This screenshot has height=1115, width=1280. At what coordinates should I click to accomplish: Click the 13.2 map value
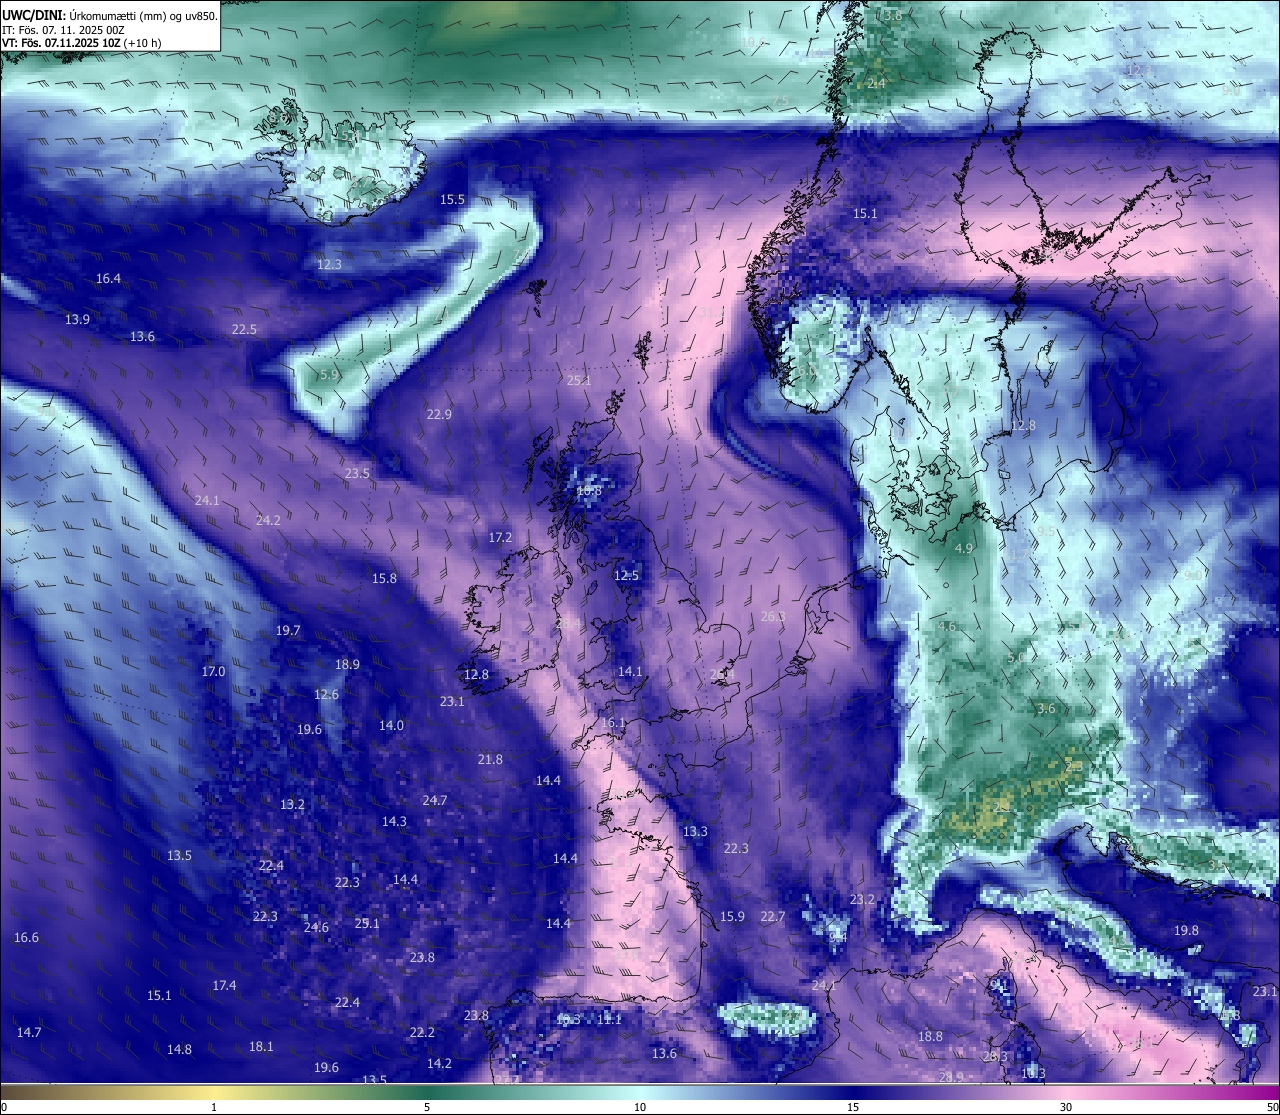(x=292, y=805)
